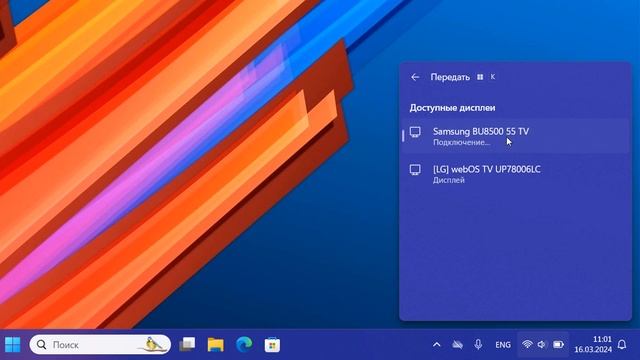
Task: Open the clock showing 11:01 16.03.2024
Action: click(593, 344)
